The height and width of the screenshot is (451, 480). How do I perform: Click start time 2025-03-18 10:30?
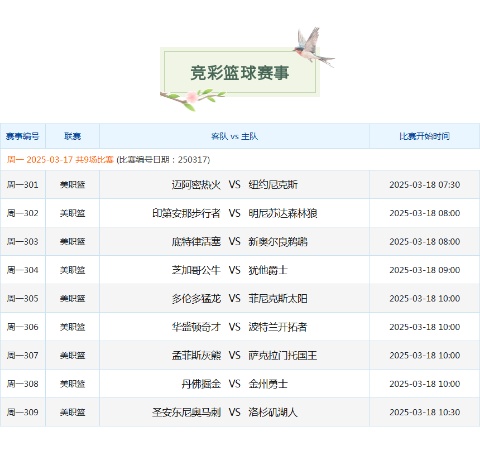[x=425, y=412]
